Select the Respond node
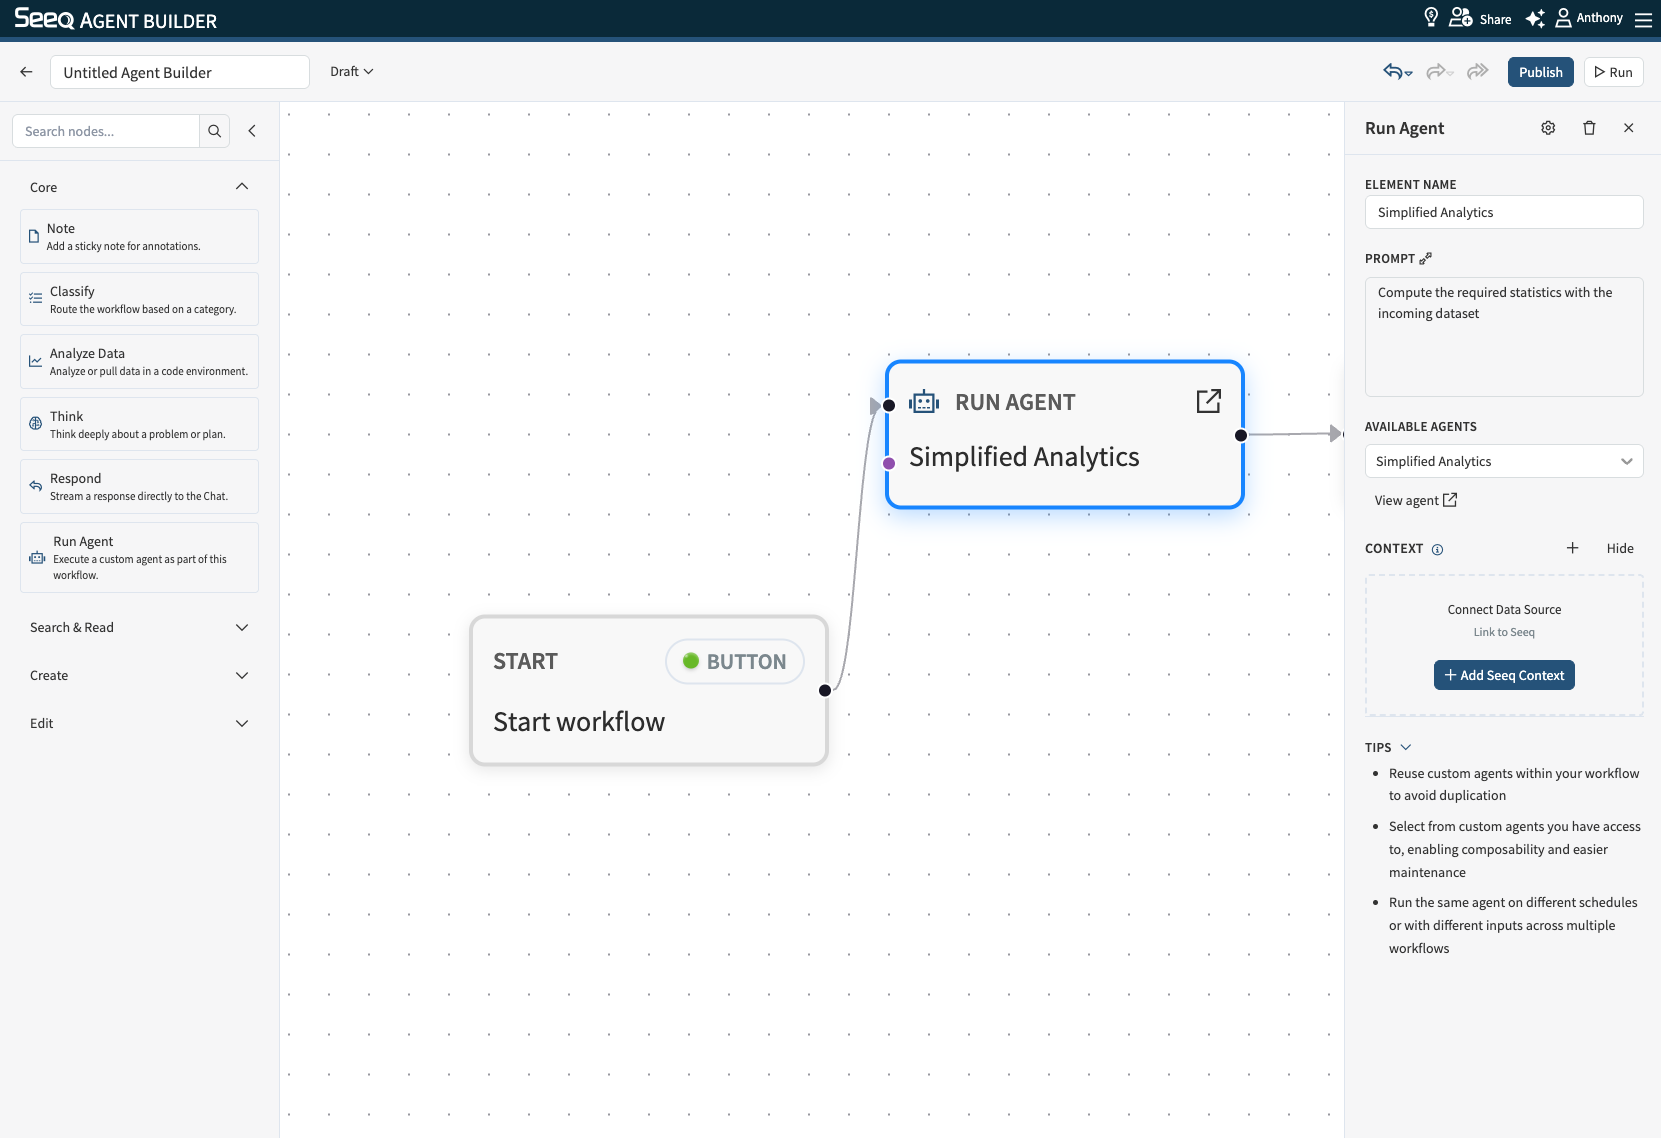The width and height of the screenshot is (1661, 1138). (139, 486)
